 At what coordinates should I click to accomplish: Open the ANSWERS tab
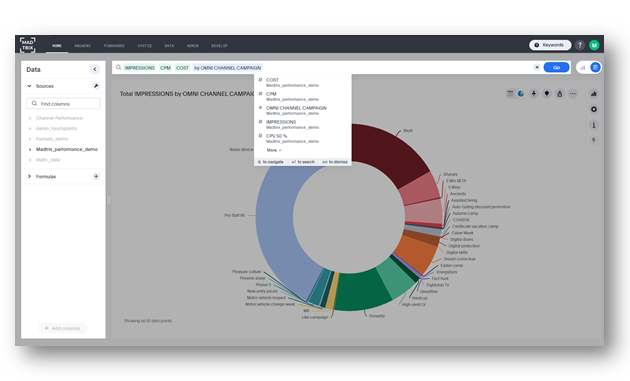tap(82, 46)
